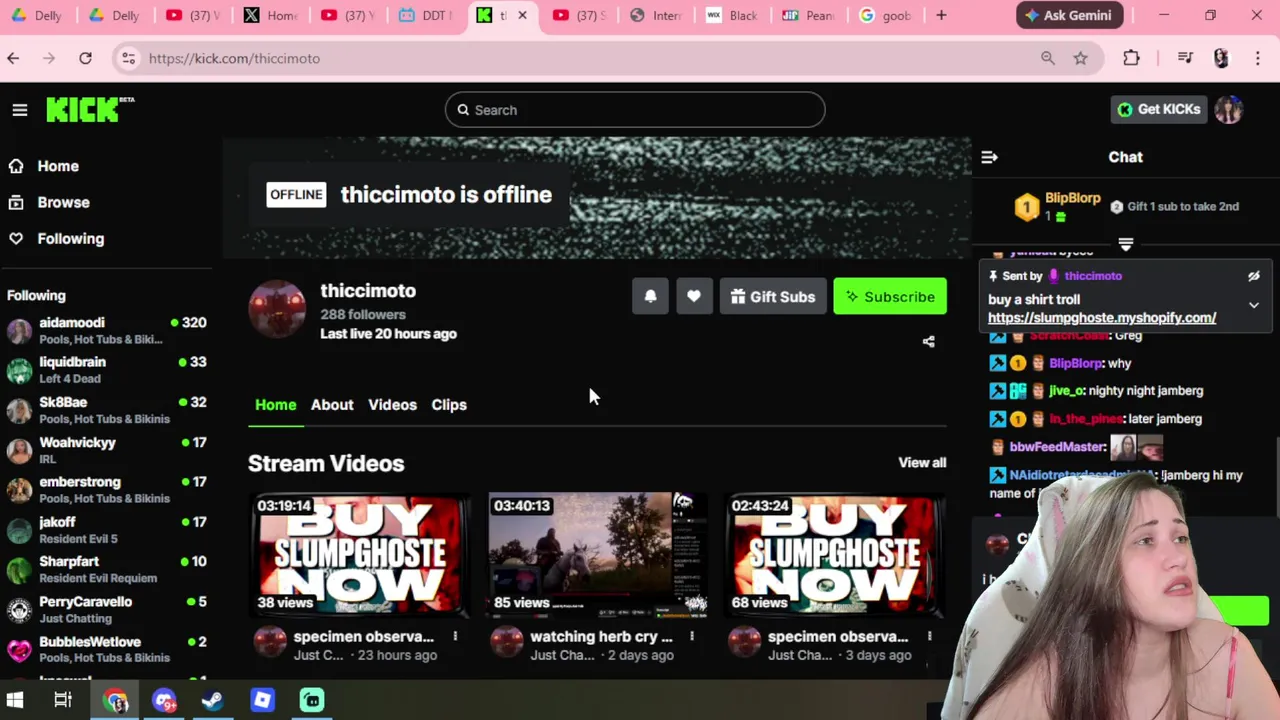Viewport: 1280px width, 720px height.
Task: Open Sharpfart followed channel
Action: [x=106, y=570]
